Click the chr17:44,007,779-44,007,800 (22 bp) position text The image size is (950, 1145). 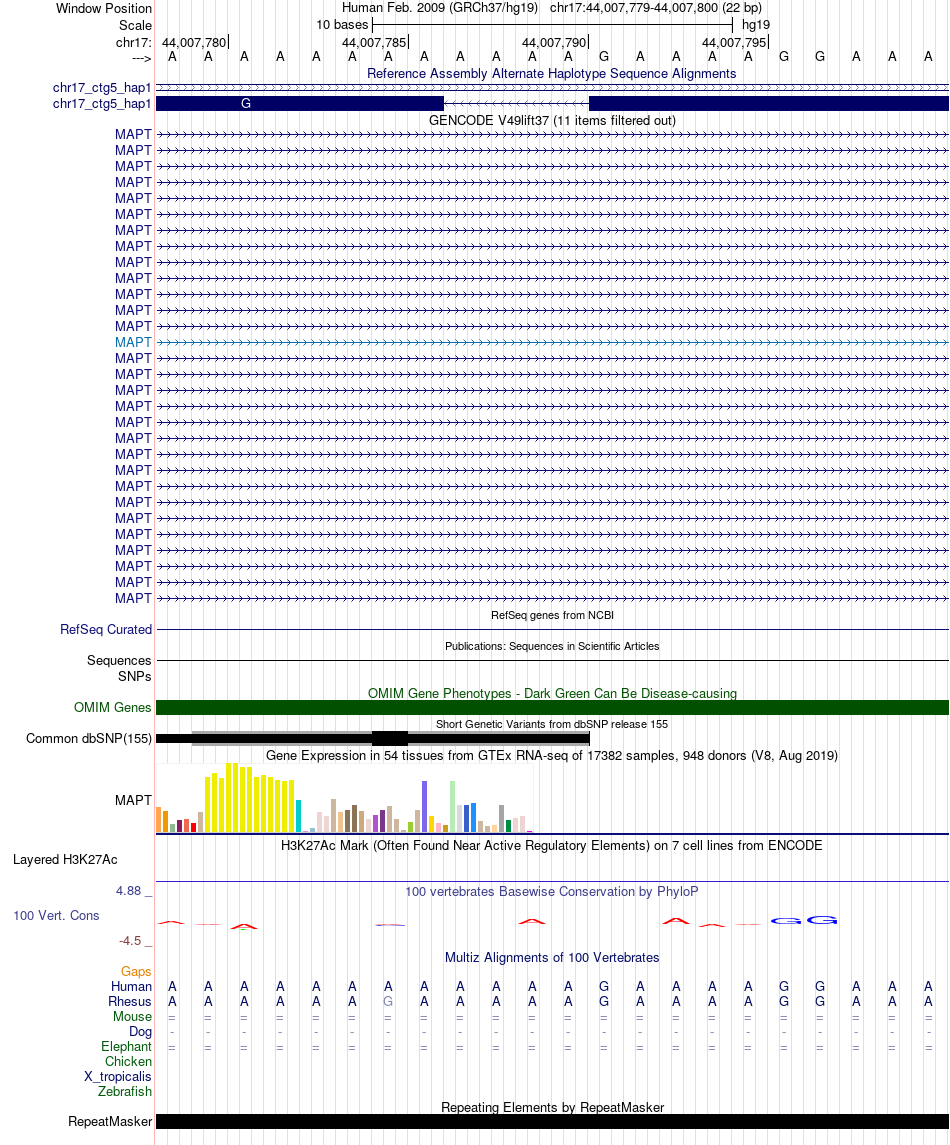(x=656, y=8)
